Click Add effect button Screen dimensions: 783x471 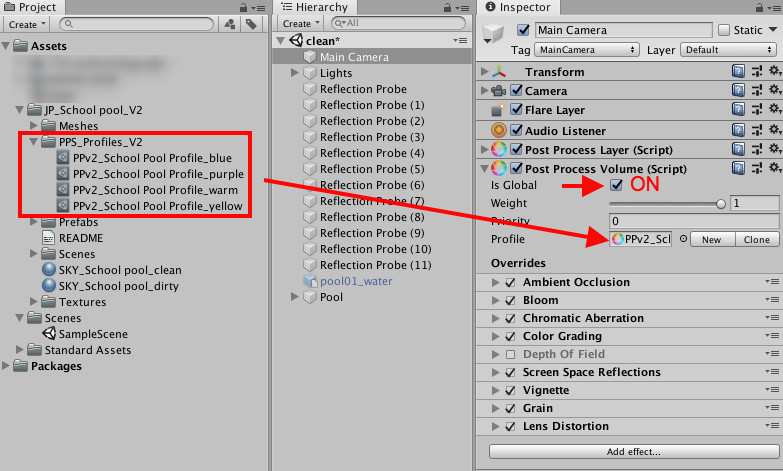click(x=634, y=452)
